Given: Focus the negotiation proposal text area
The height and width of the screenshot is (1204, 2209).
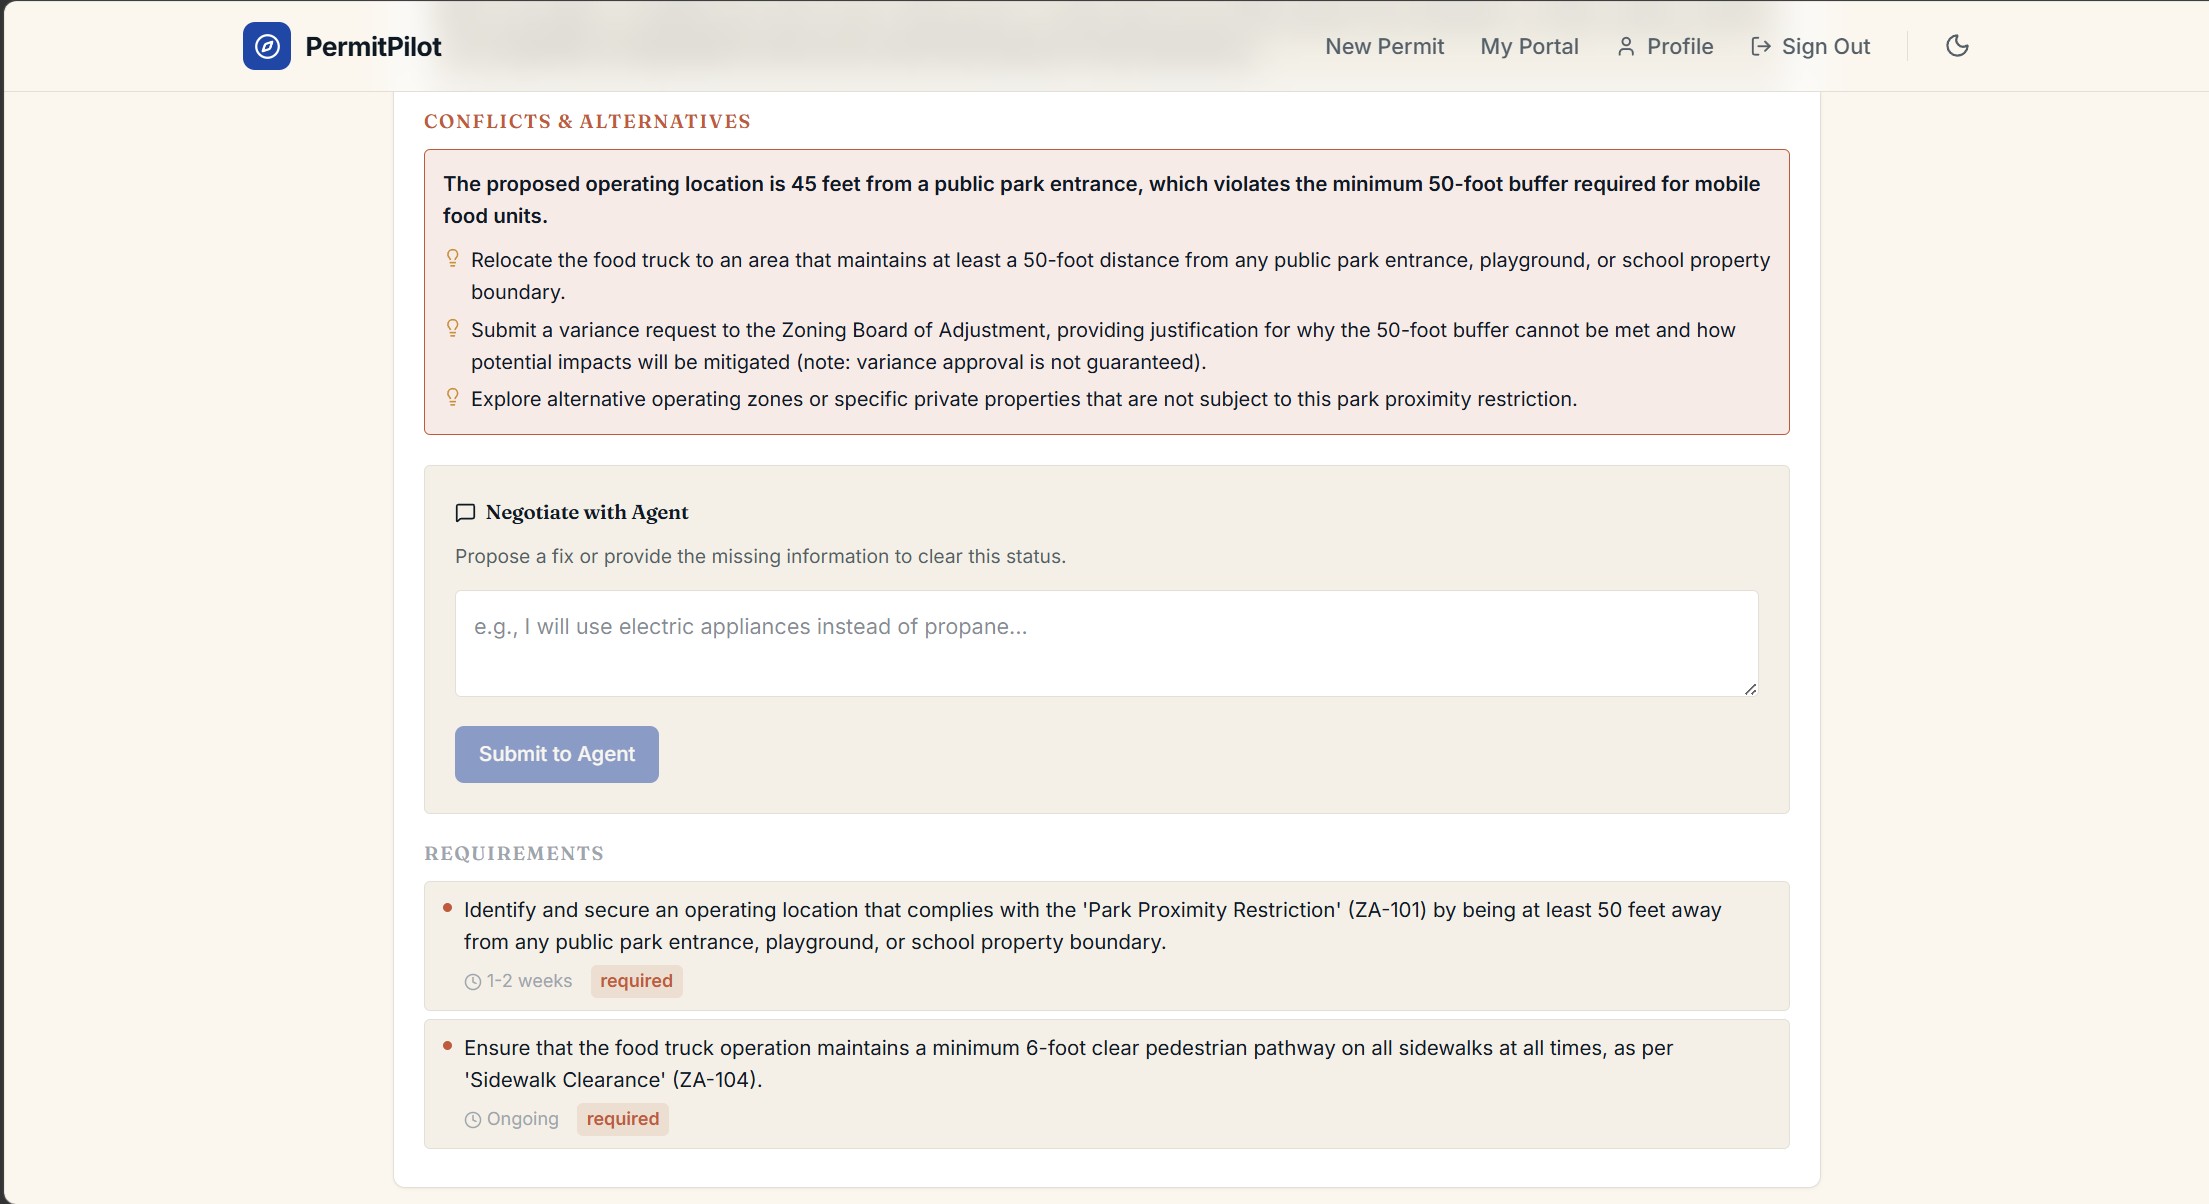Looking at the screenshot, I should tap(1106, 643).
